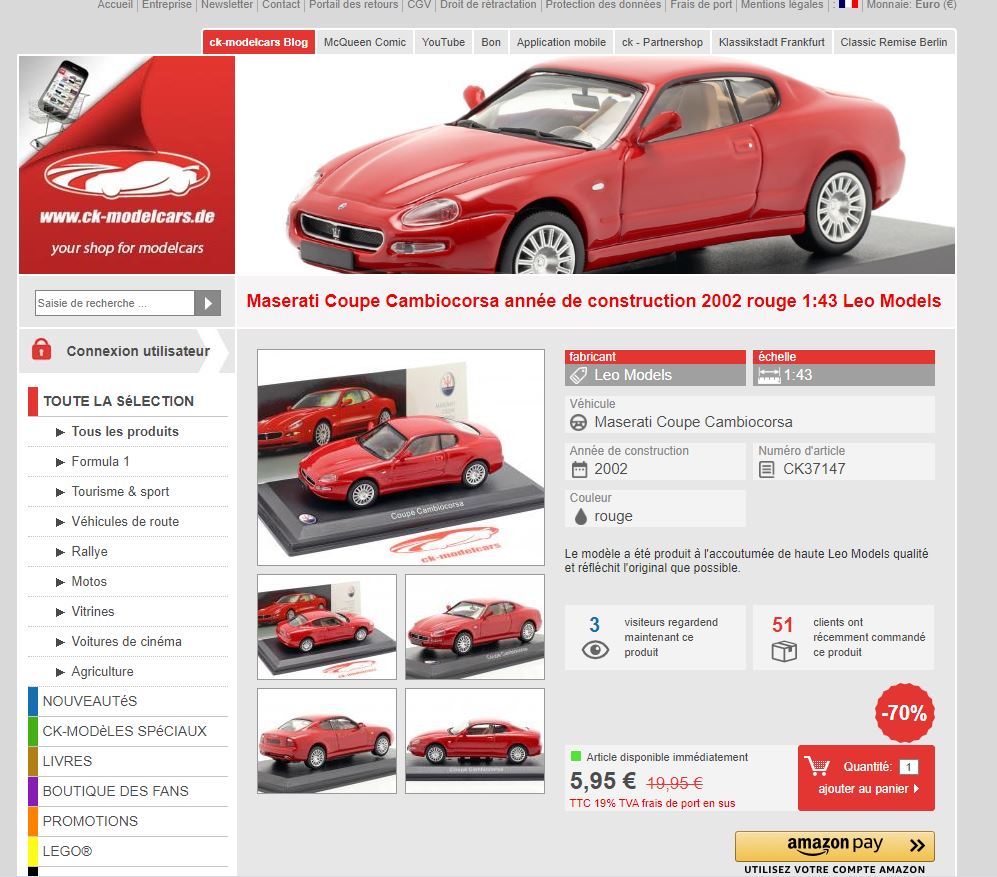Click the 1:43 scale ruler icon
Screen dimensions: 997x877
768,375
